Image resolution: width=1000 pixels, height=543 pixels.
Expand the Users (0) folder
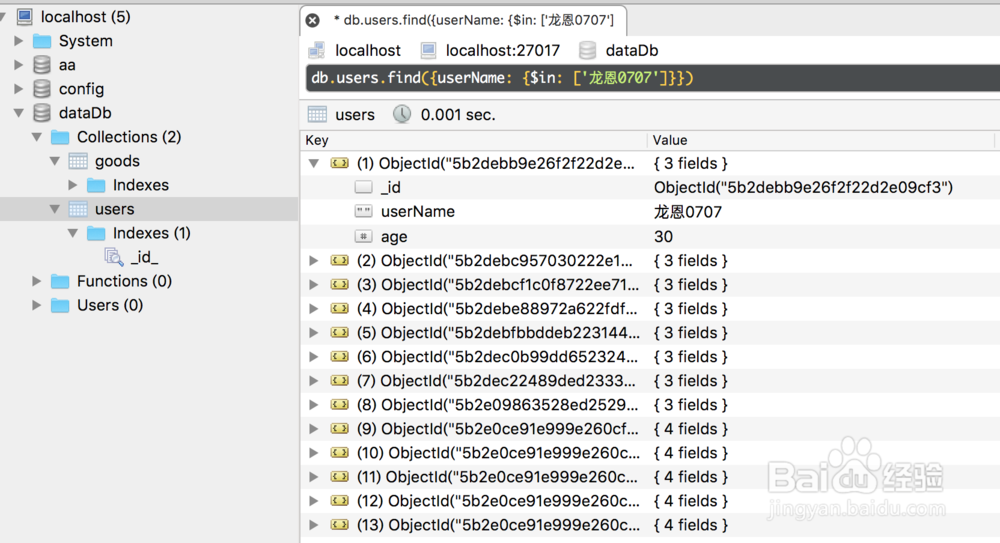(x=37, y=306)
